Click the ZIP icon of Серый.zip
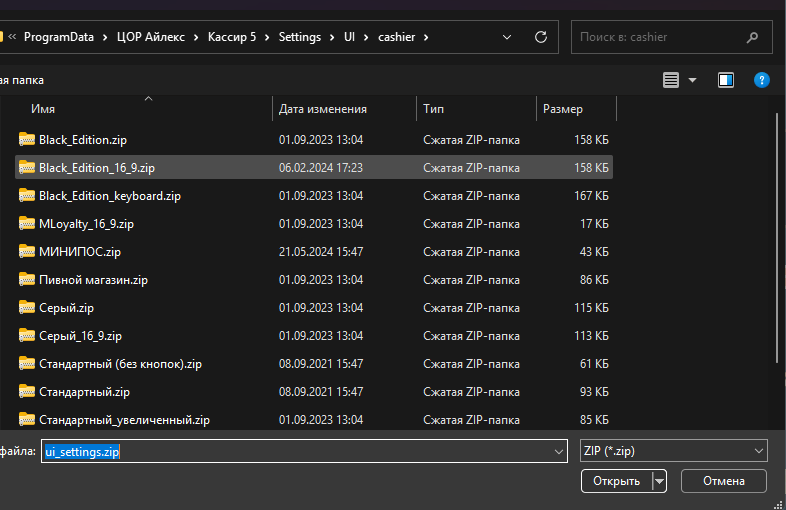This screenshot has width=786, height=510. click(x=26, y=308)
